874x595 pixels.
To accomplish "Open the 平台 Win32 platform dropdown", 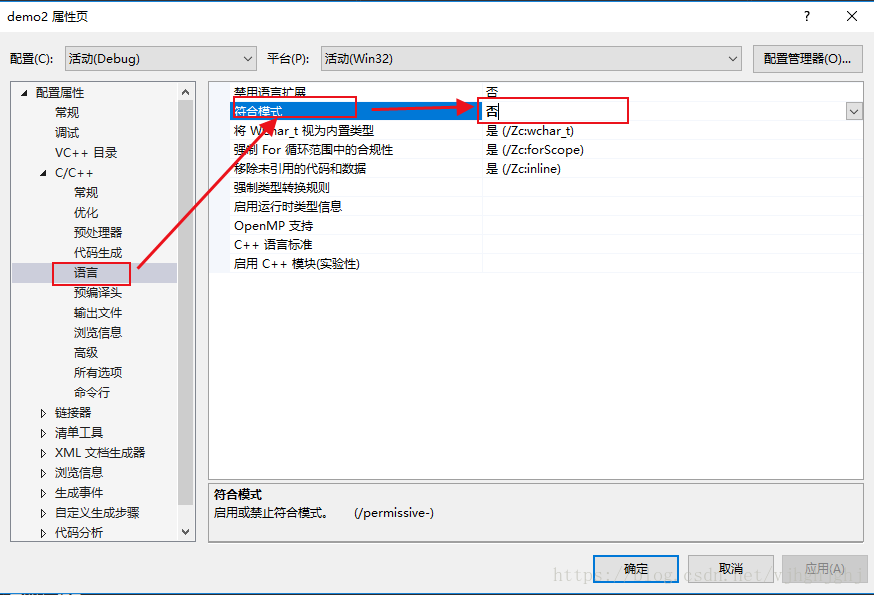I will point(531,59).
